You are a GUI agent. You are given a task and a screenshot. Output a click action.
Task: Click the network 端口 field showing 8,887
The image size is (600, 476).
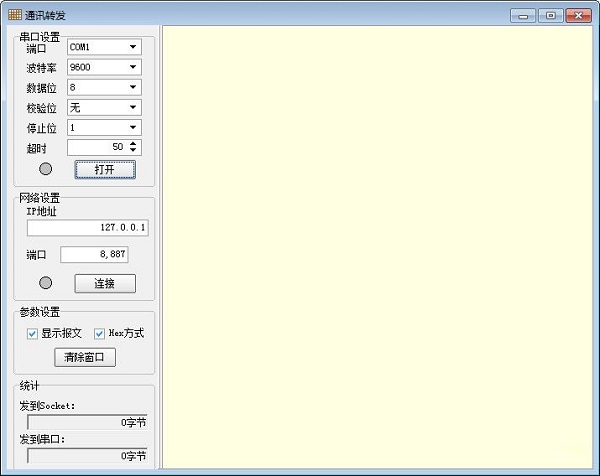click(94, 255)
